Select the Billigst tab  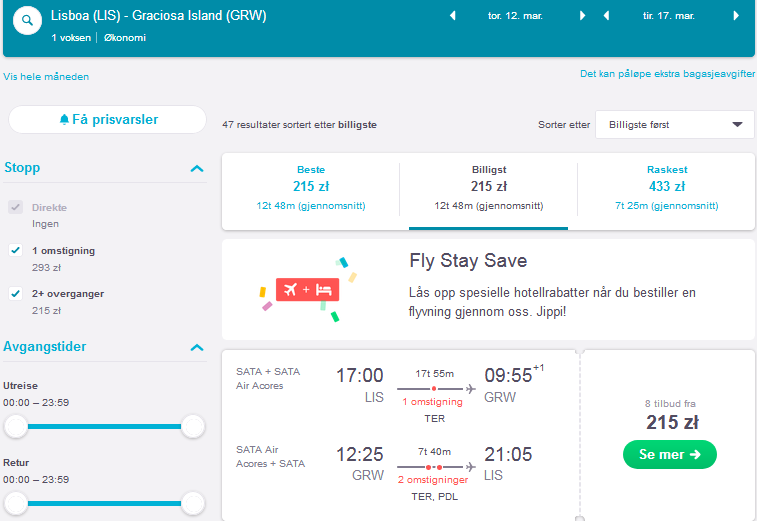click(489, 187)
